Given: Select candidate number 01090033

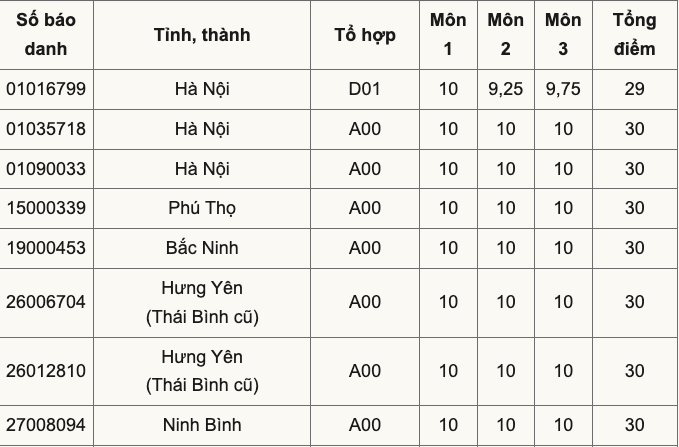Looking at the screenshot, I should tap(46, 169).
